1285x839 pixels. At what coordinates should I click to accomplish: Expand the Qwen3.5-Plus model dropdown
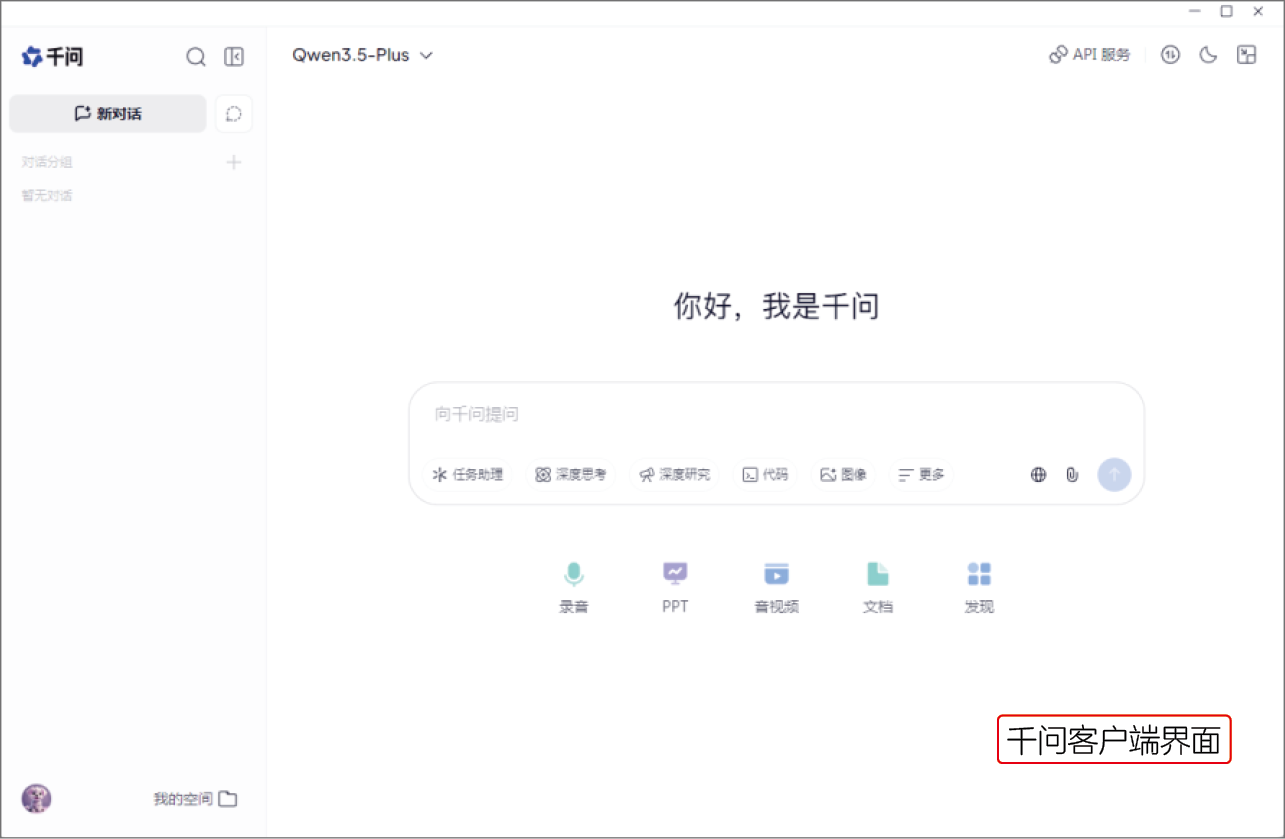click(362, 55)
